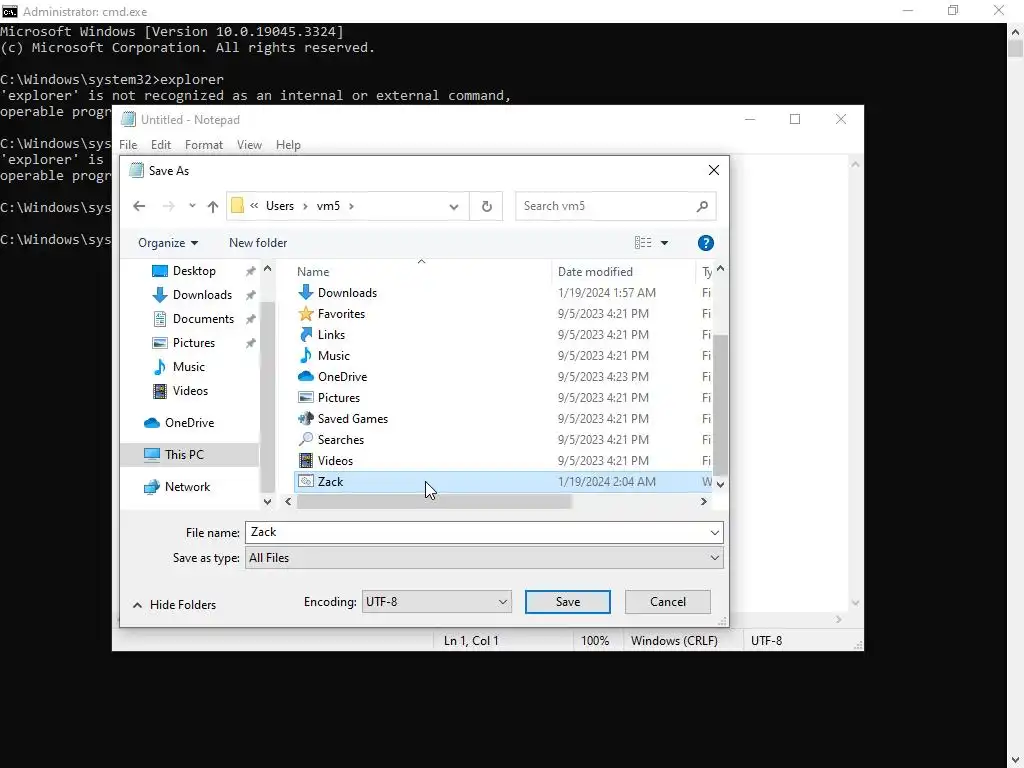Click the Zack date 1/19/2024 2:04 AM
This screenshot has height=768, width=1024.
point(606,482)
